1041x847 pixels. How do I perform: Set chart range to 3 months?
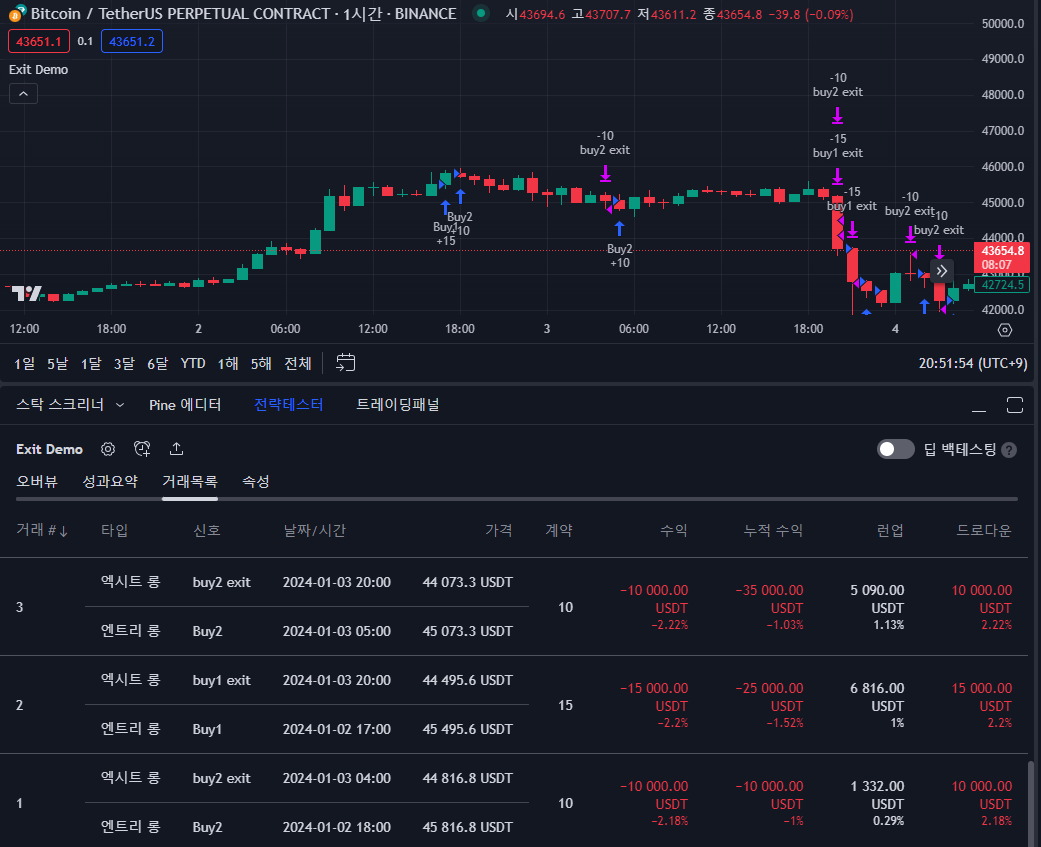[x=124, y=364]
